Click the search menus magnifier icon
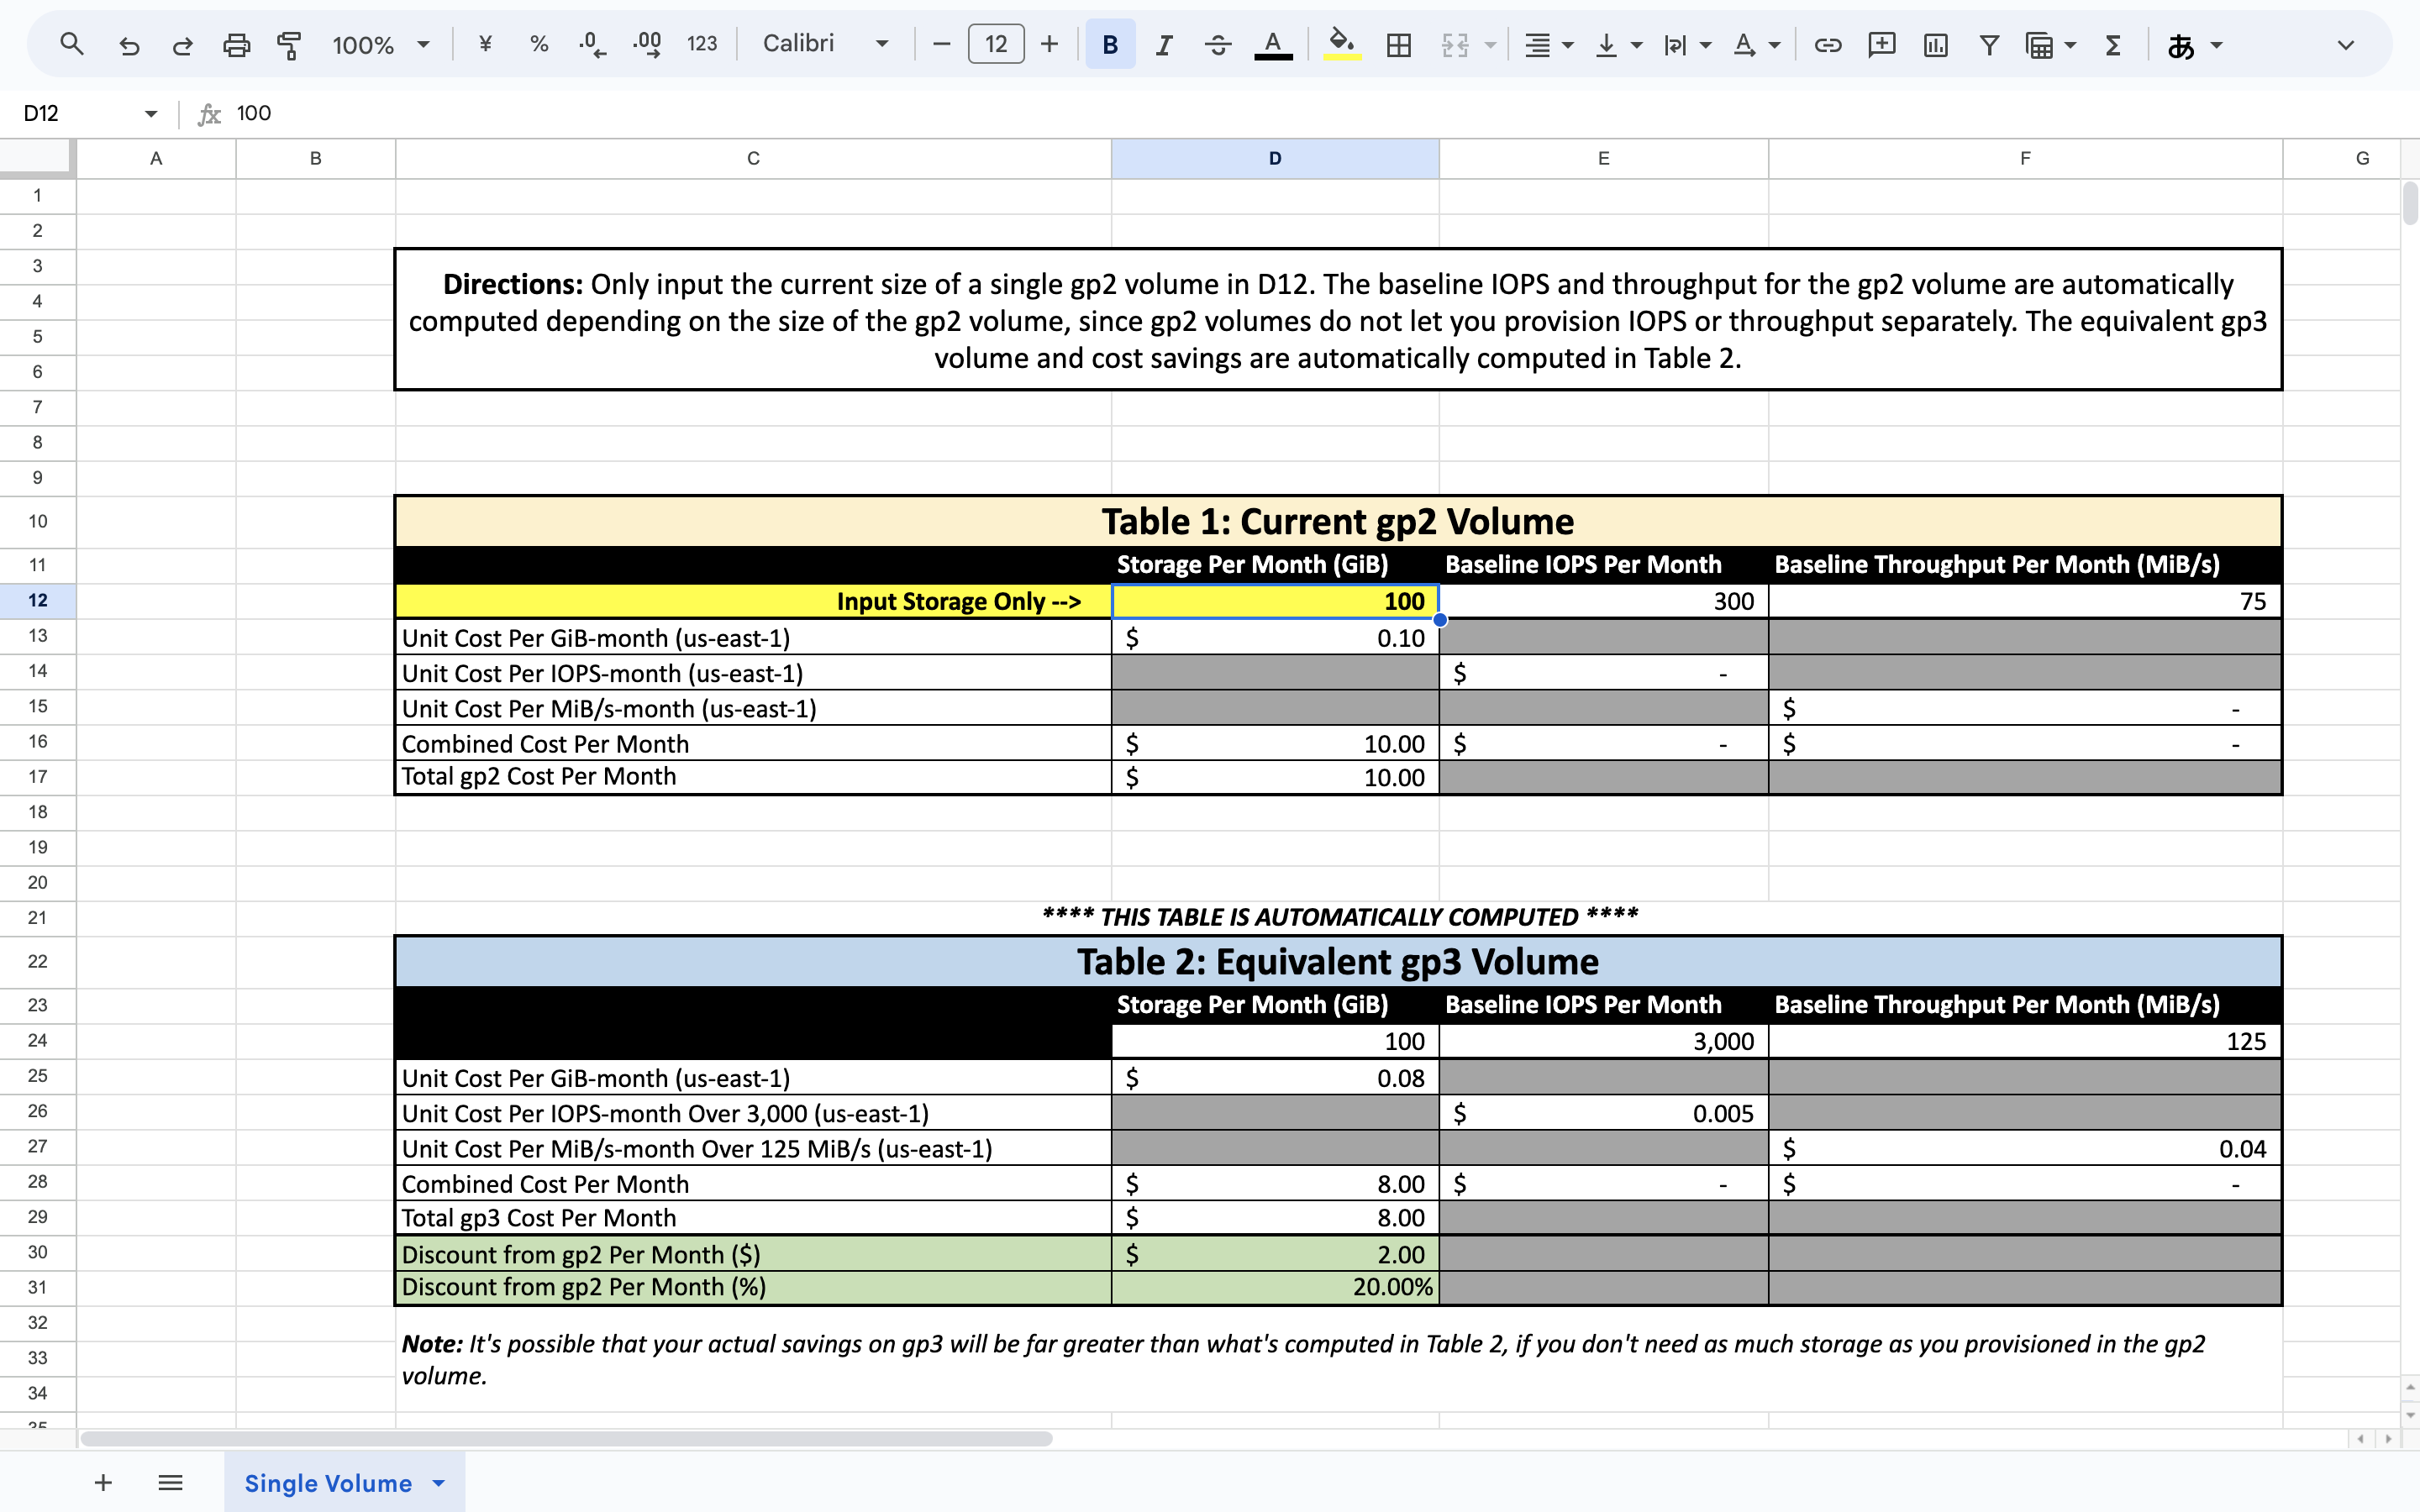 [71, 44]
